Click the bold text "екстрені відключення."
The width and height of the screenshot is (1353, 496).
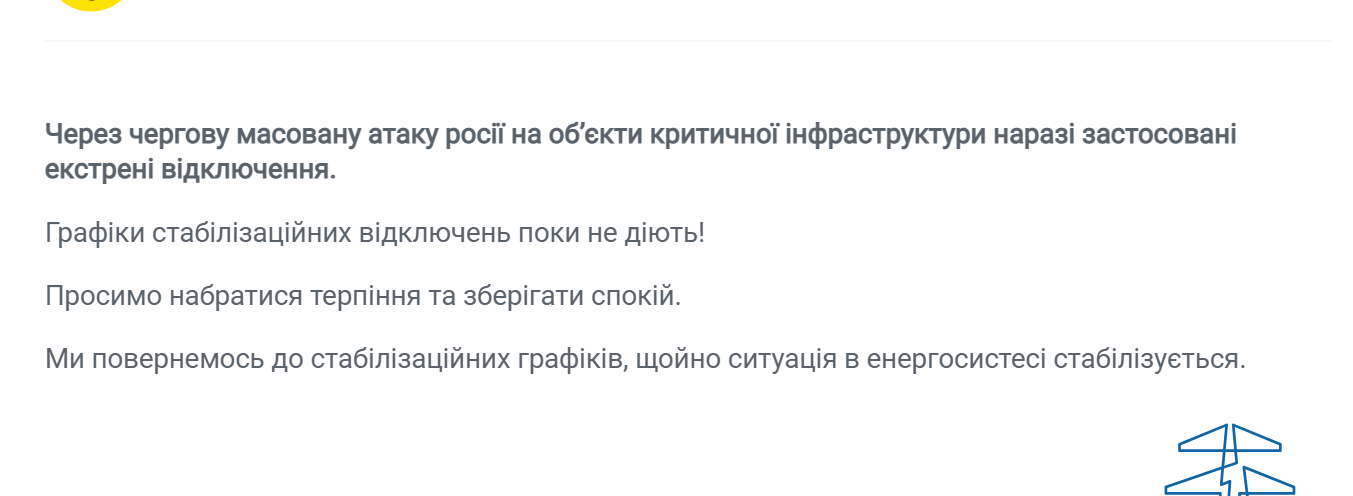click(x=191, y=169)
